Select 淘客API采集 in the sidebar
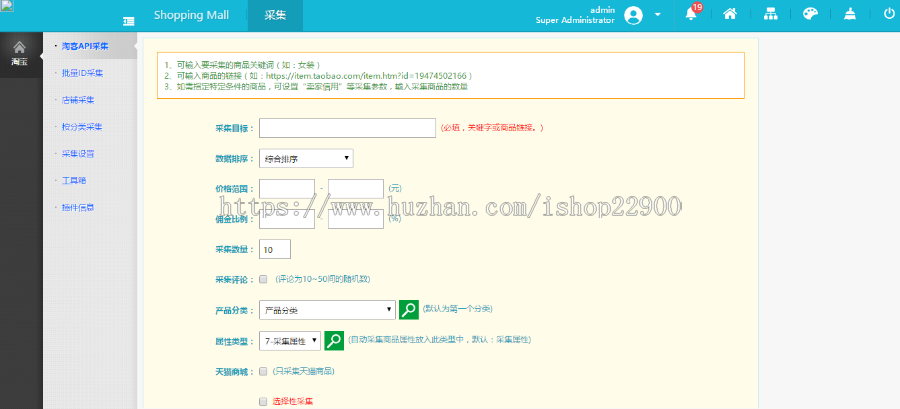The image size is (900, 409). pyautogui.click(x=85, y=46)
